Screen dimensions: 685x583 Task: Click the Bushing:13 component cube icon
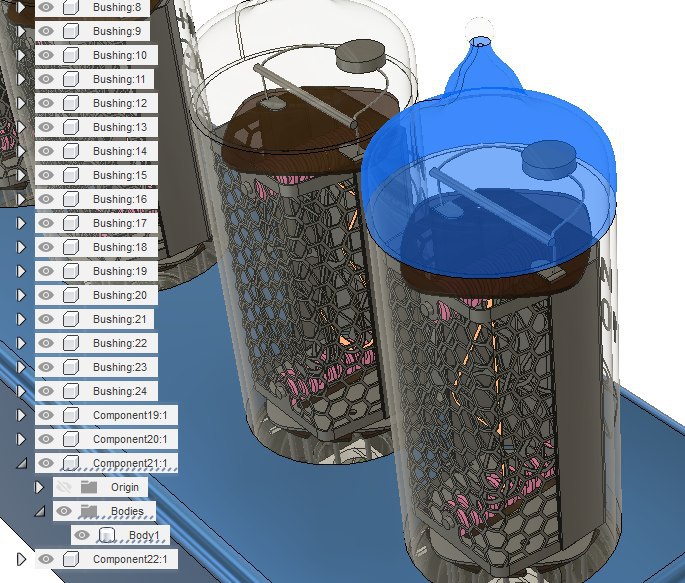point(71,127)
